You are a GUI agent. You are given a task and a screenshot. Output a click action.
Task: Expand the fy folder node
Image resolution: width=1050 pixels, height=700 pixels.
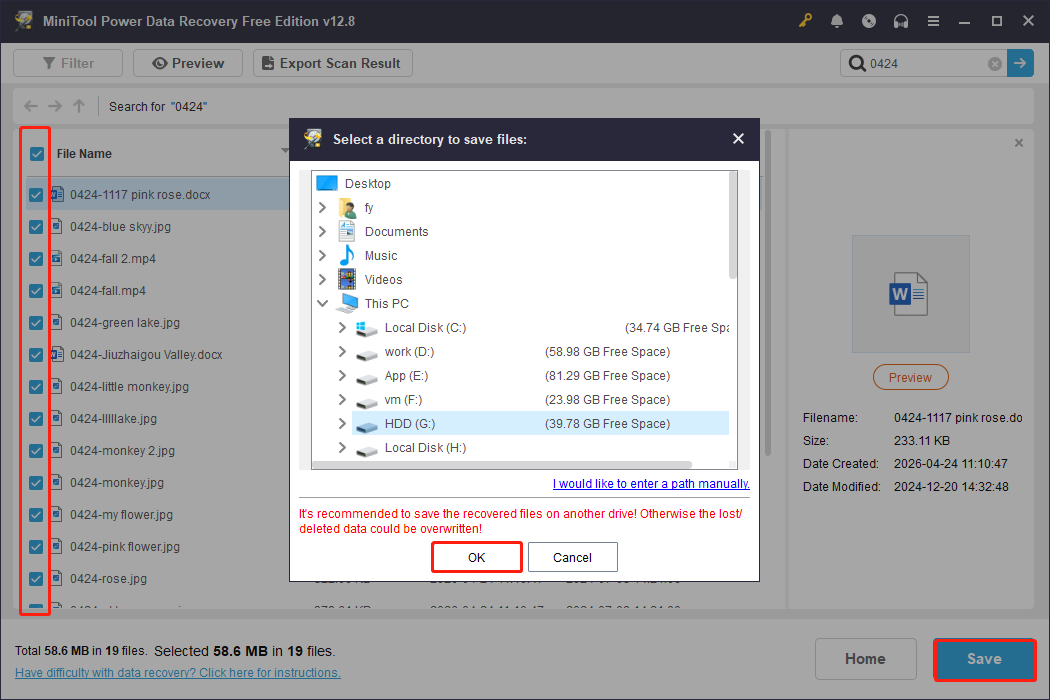pyautogui.click(x=322, y=208)
